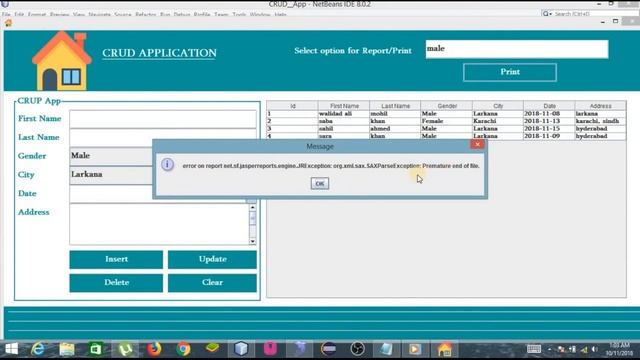Click inside the Address text area
640x360 pixels.
coord(159,224)
